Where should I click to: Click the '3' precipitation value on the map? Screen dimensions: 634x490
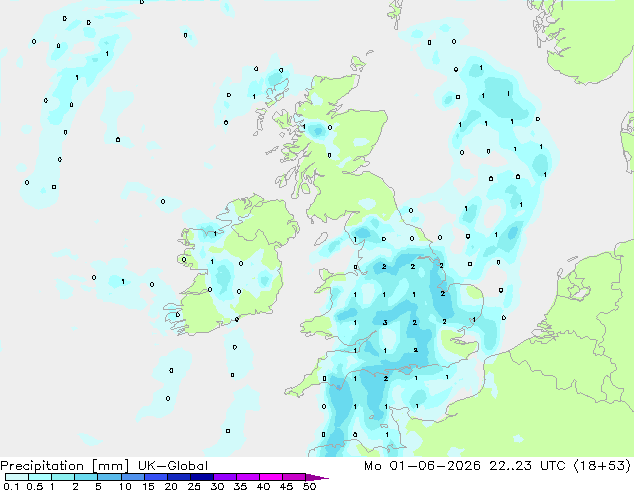[385, 322]
